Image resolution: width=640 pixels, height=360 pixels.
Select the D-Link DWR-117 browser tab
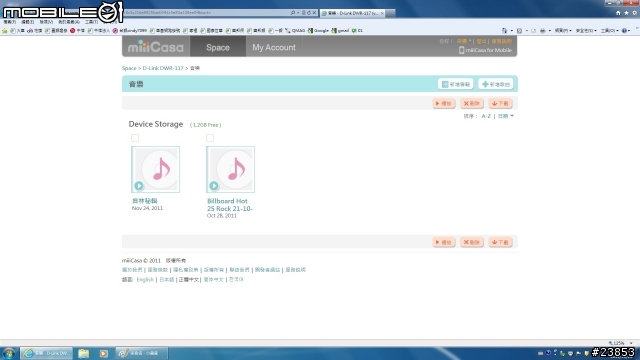pyautogui.click(x=353, y=13)
